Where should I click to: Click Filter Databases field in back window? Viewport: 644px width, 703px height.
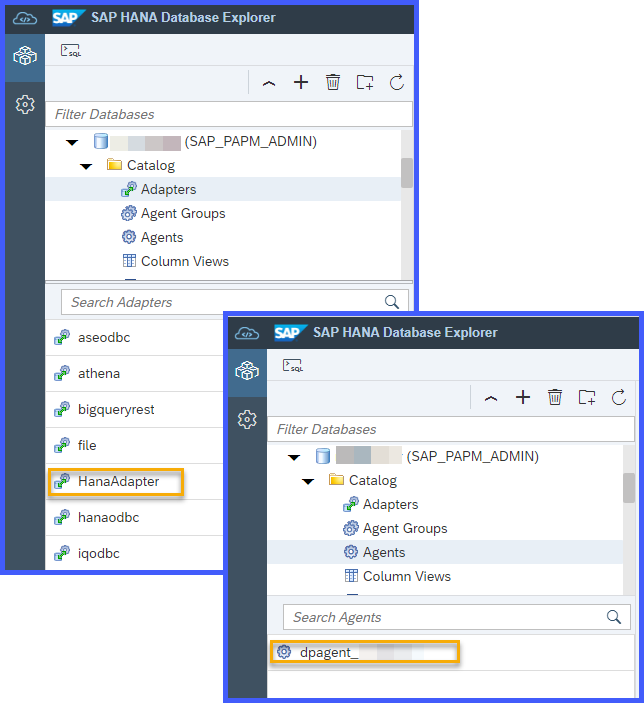pyautogui.click(x=229, y=114)
